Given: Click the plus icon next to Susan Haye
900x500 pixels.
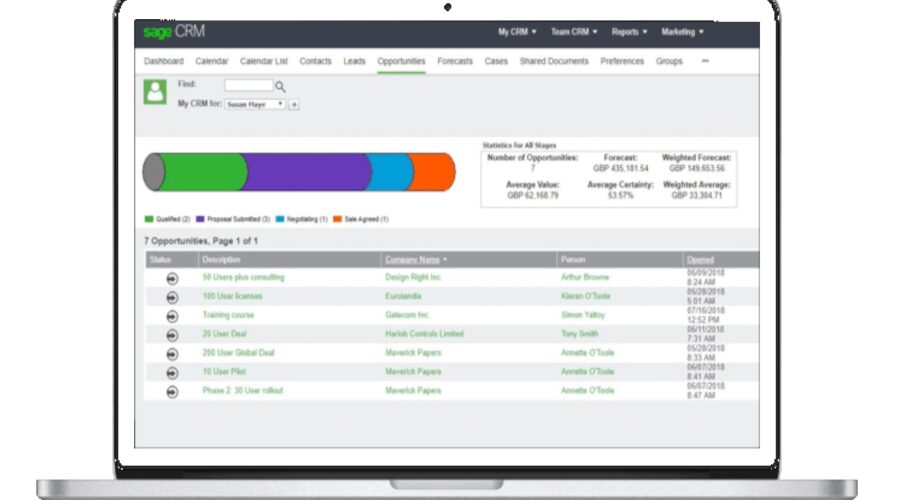Looking at the screenshot, I should [294, 104].
